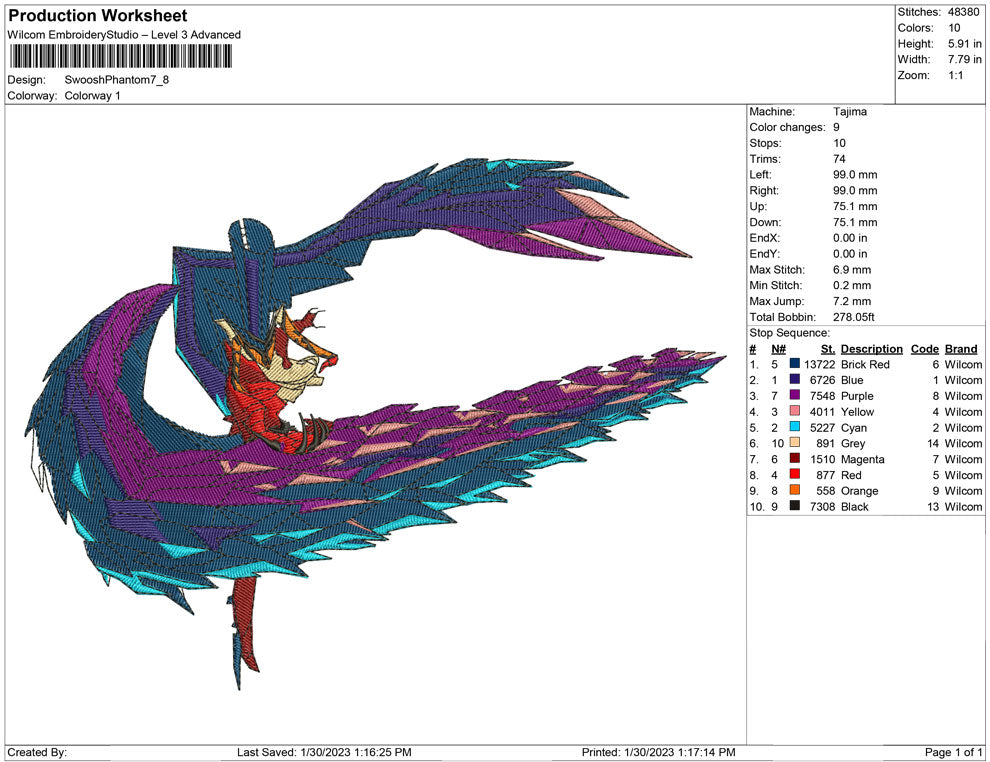
Task: Click the Grey row color swatch
Action: click(x=795, y=443)
